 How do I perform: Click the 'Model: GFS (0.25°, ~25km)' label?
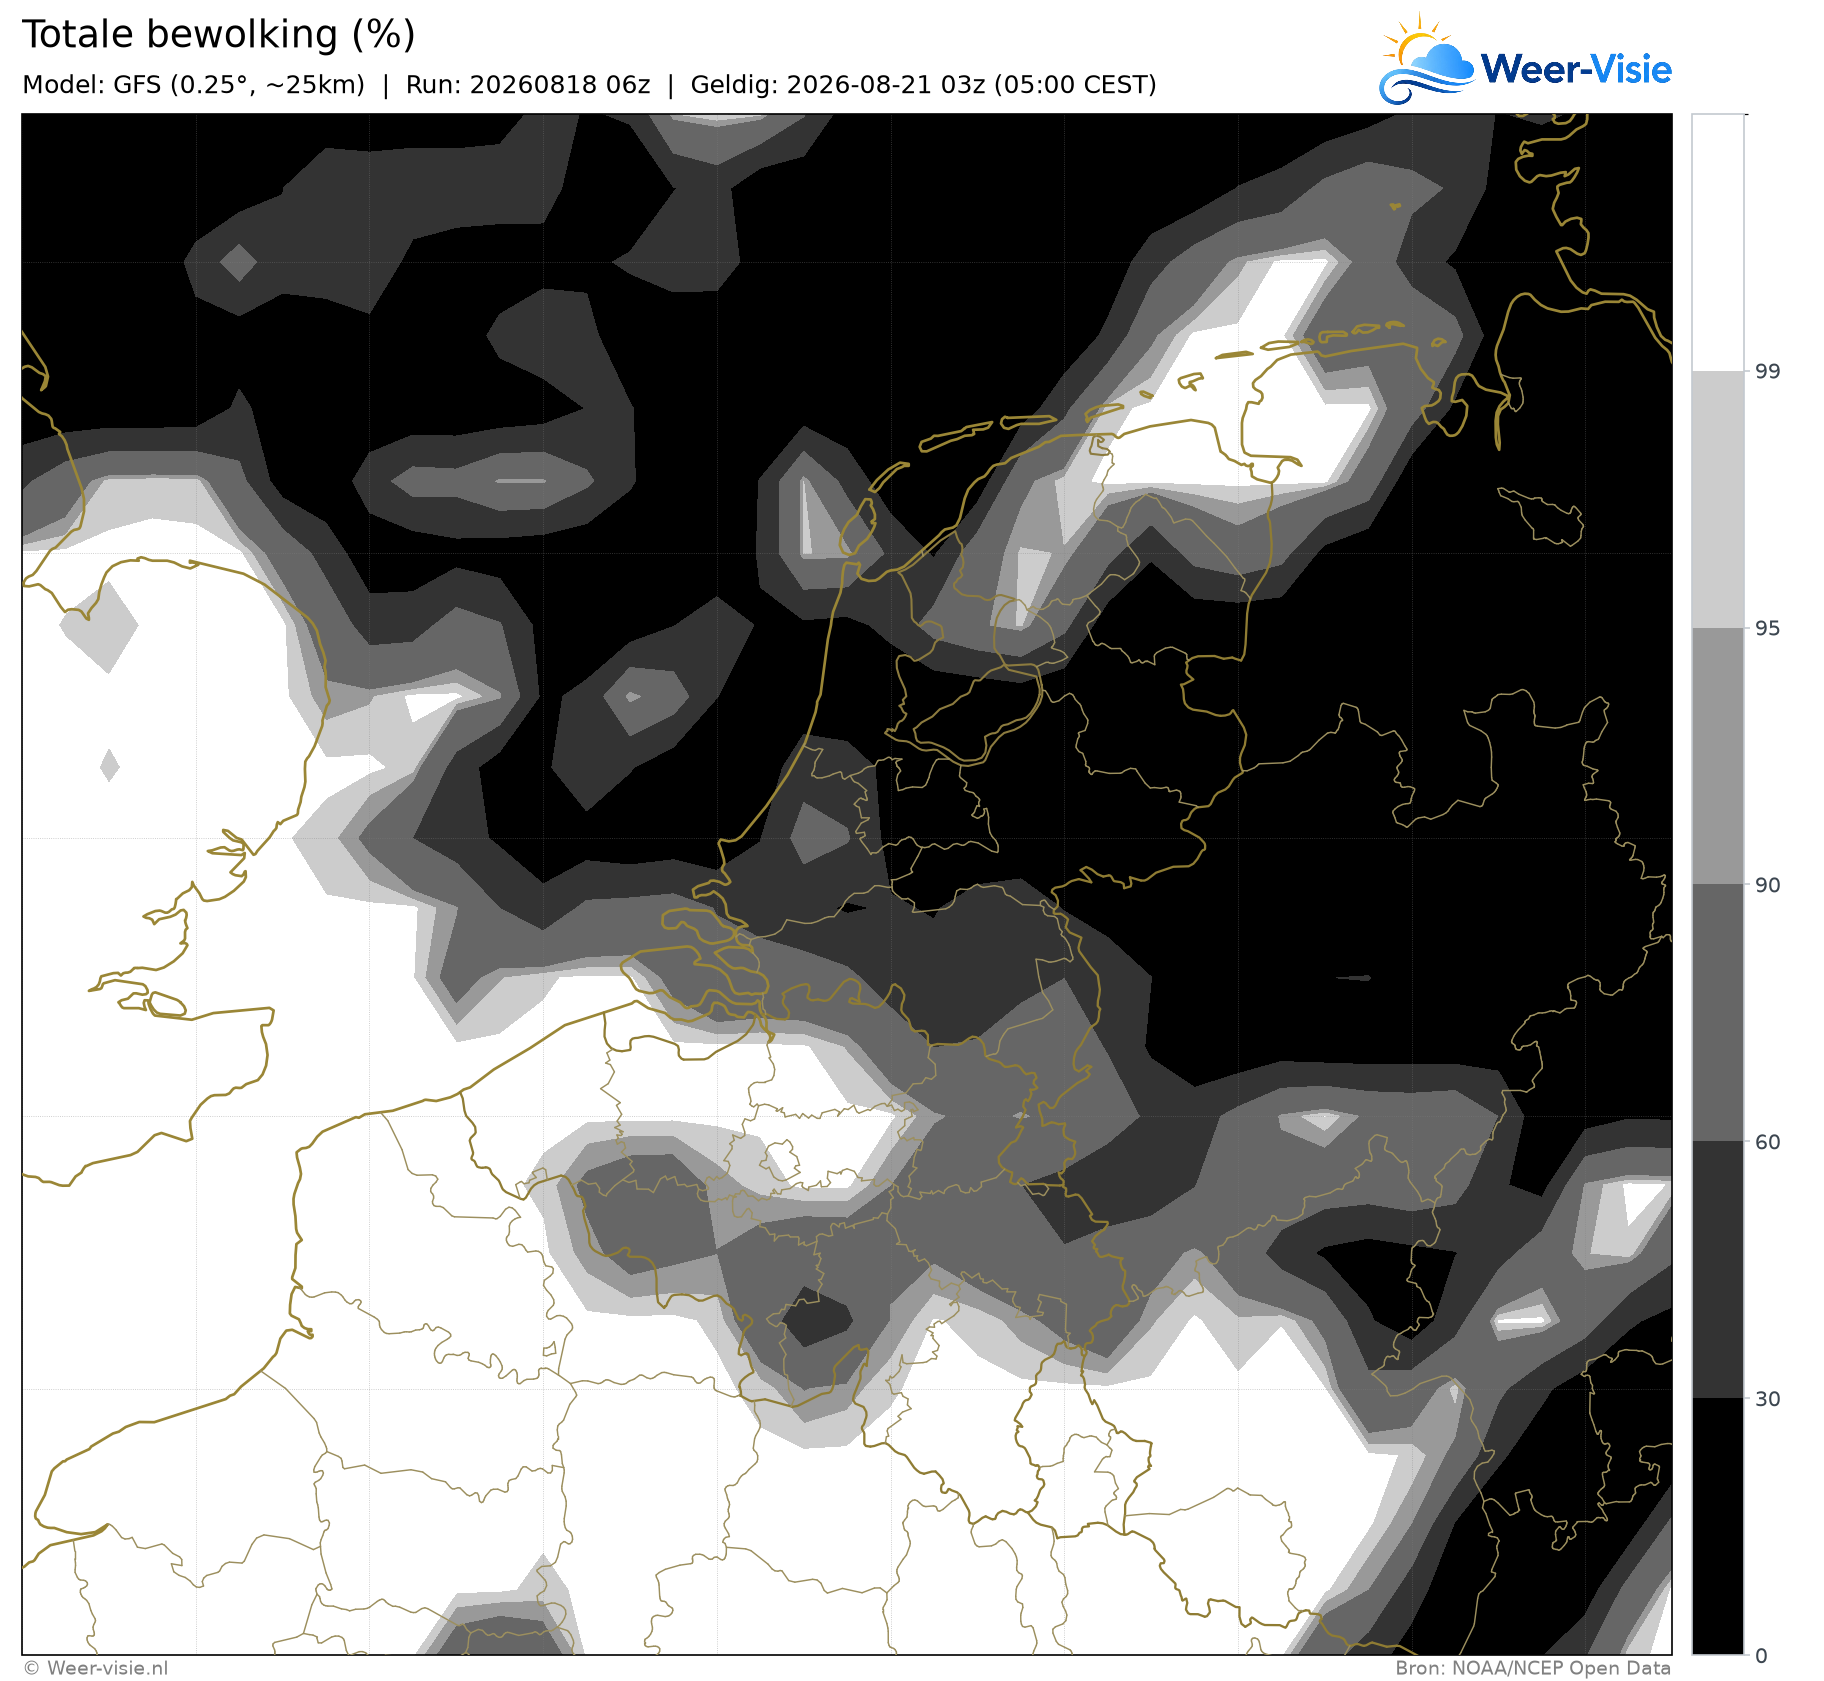pos(194,85)
